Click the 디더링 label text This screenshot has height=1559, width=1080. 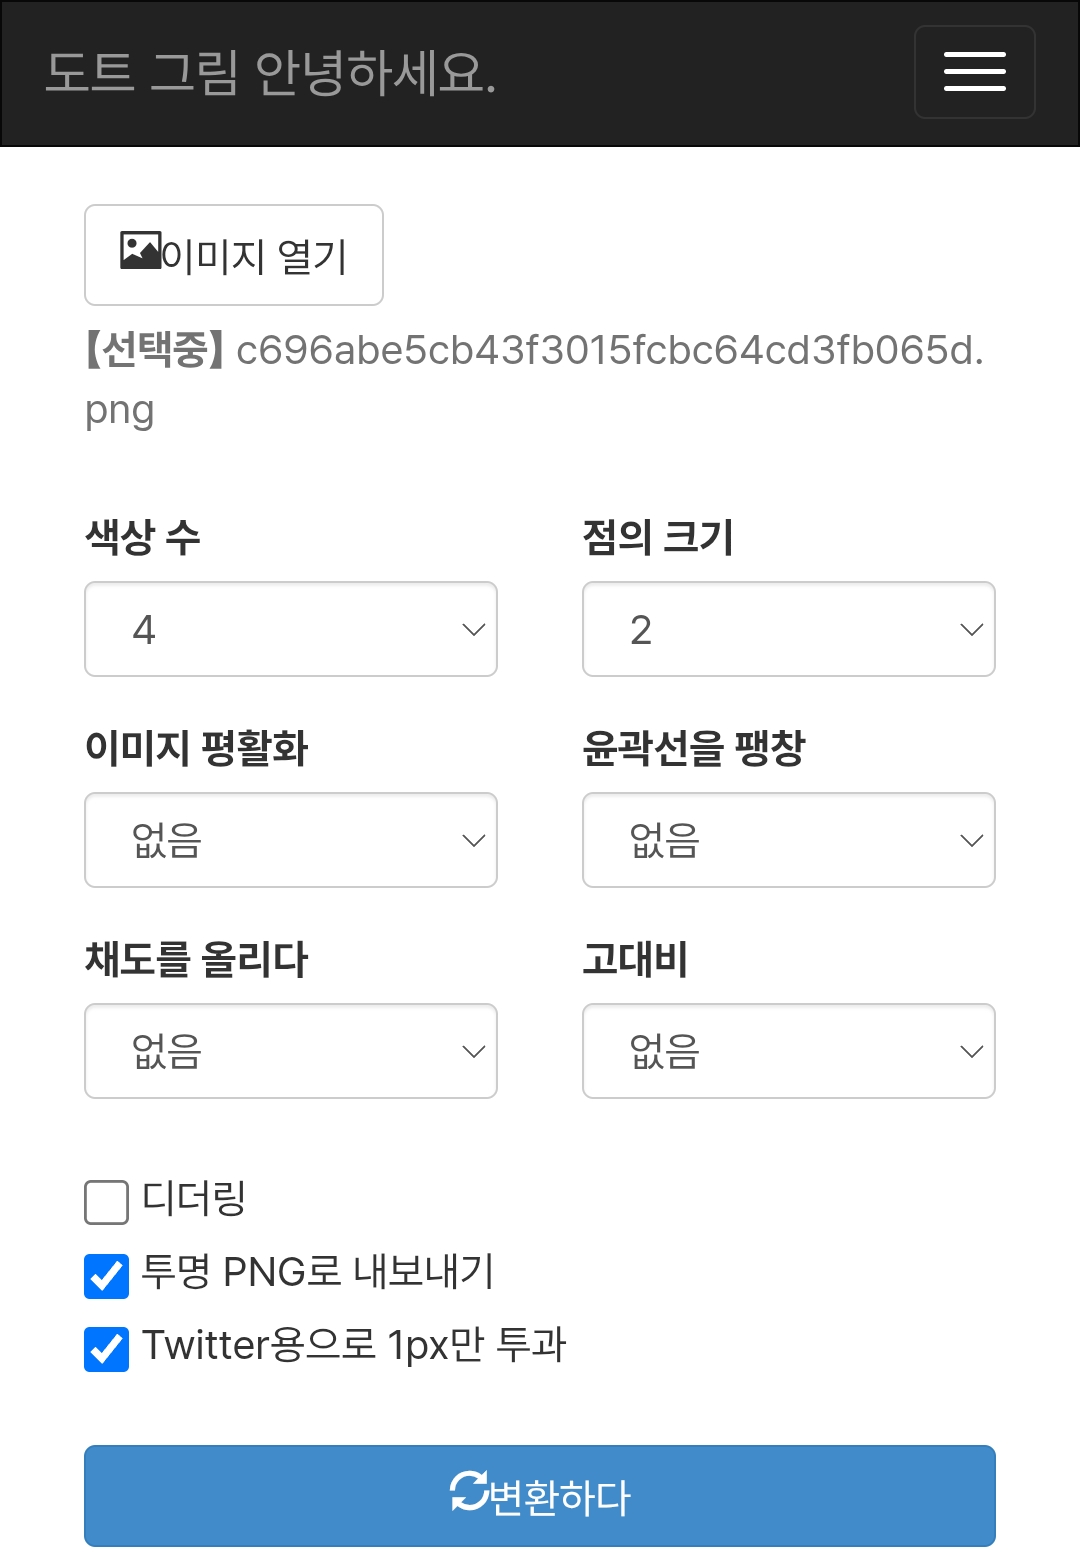(x=194, y=1198)
